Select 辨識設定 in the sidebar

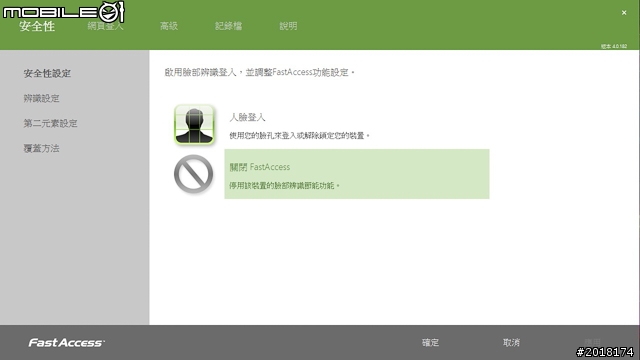[41, 98]
